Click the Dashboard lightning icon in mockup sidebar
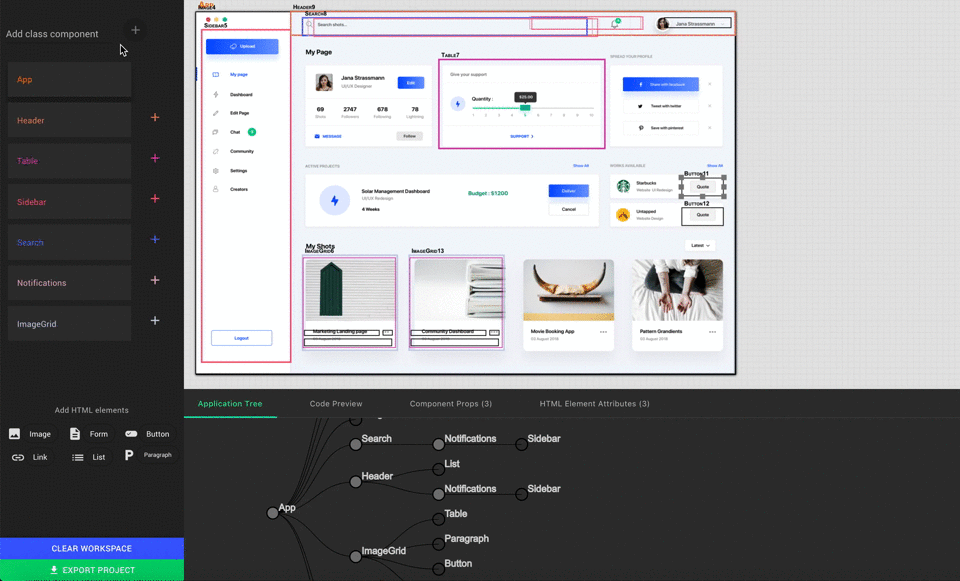This screenshot has height=581, width=960. (x=216, y=94)
